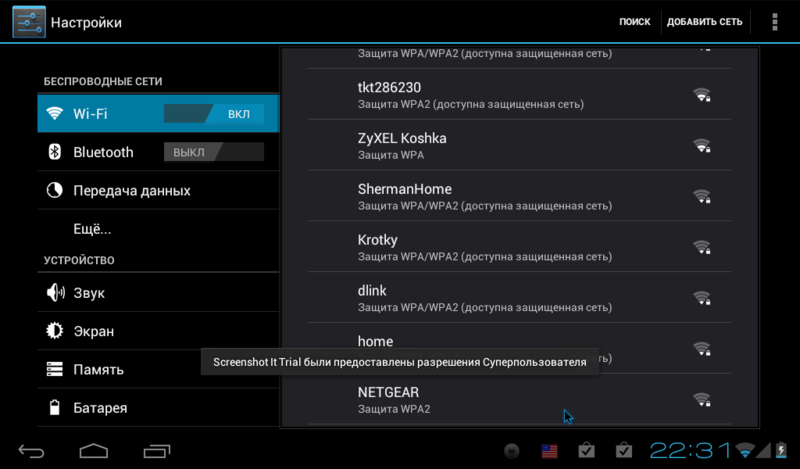The width and height of the screenshot is (800, 469).
Task: Open the Память settings
Action: tap(158, 369)
